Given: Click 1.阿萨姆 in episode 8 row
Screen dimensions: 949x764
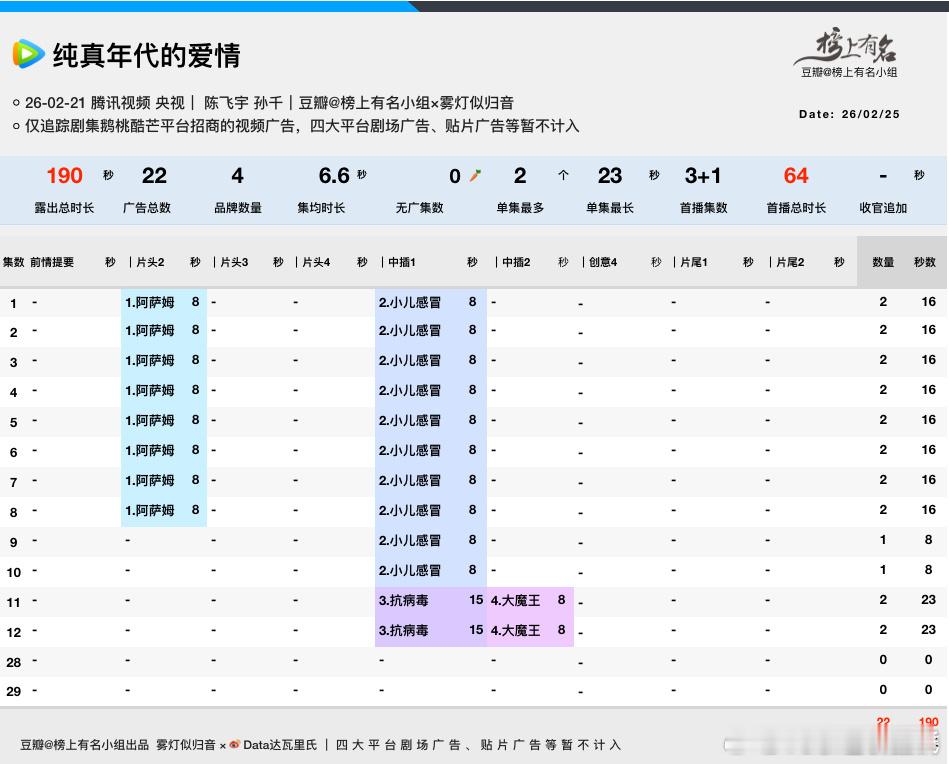Looking at the screenshot, I should coord(149,510).
